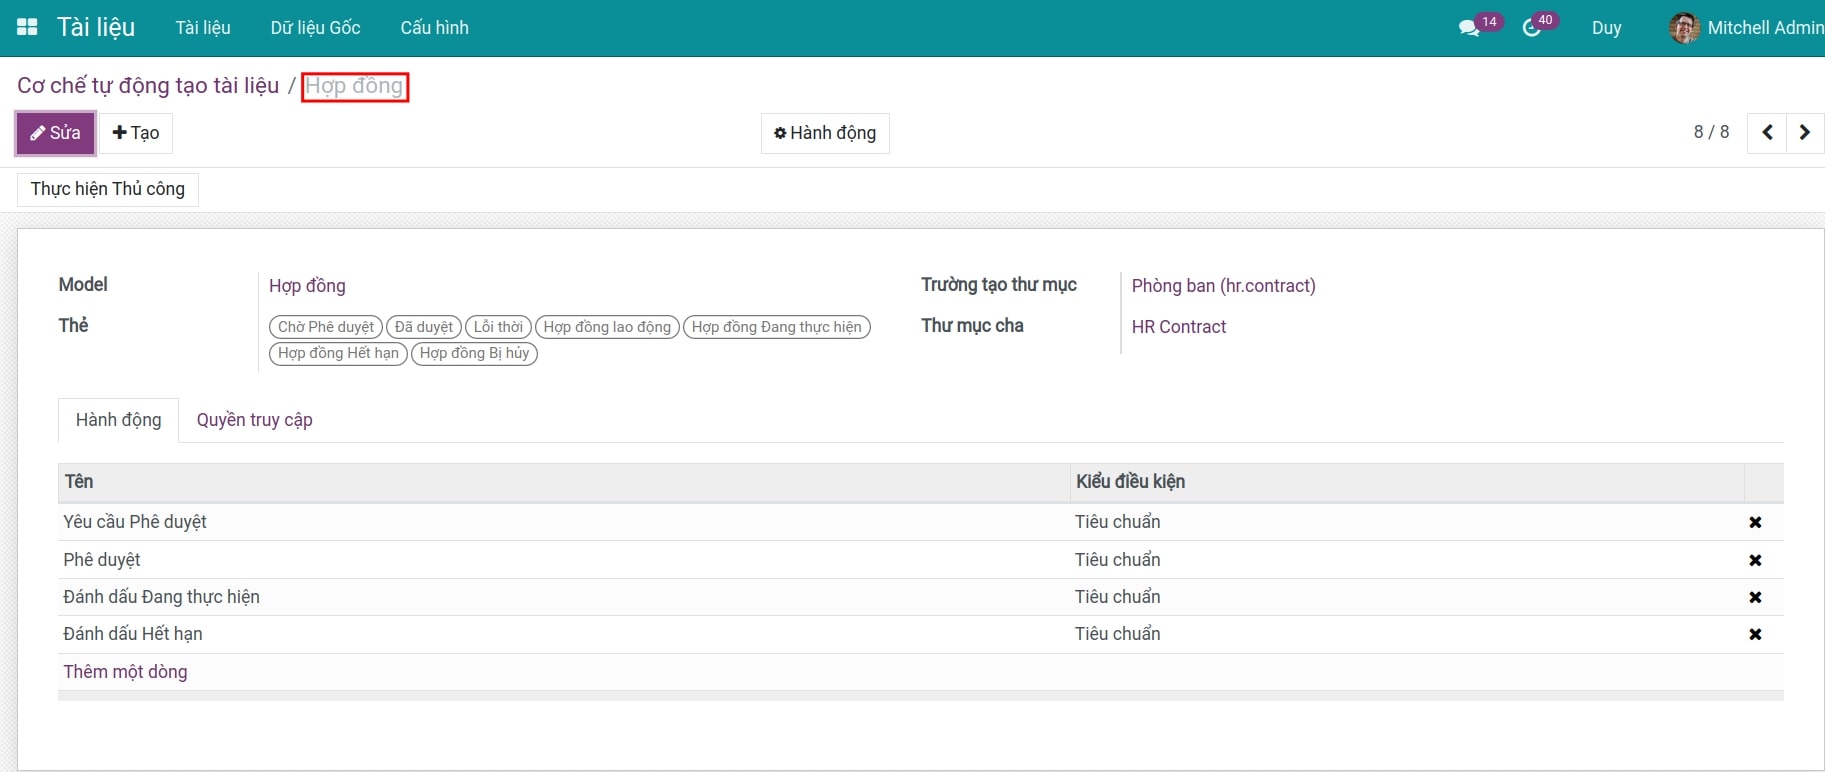Remove the Đánh dấu Hết hạn row

[x=1754, y=634]
